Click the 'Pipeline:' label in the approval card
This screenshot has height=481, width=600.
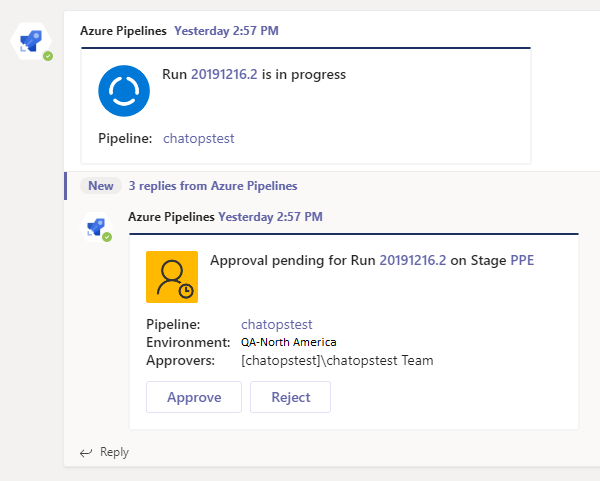pyautogui.click(x=173, y=324)
